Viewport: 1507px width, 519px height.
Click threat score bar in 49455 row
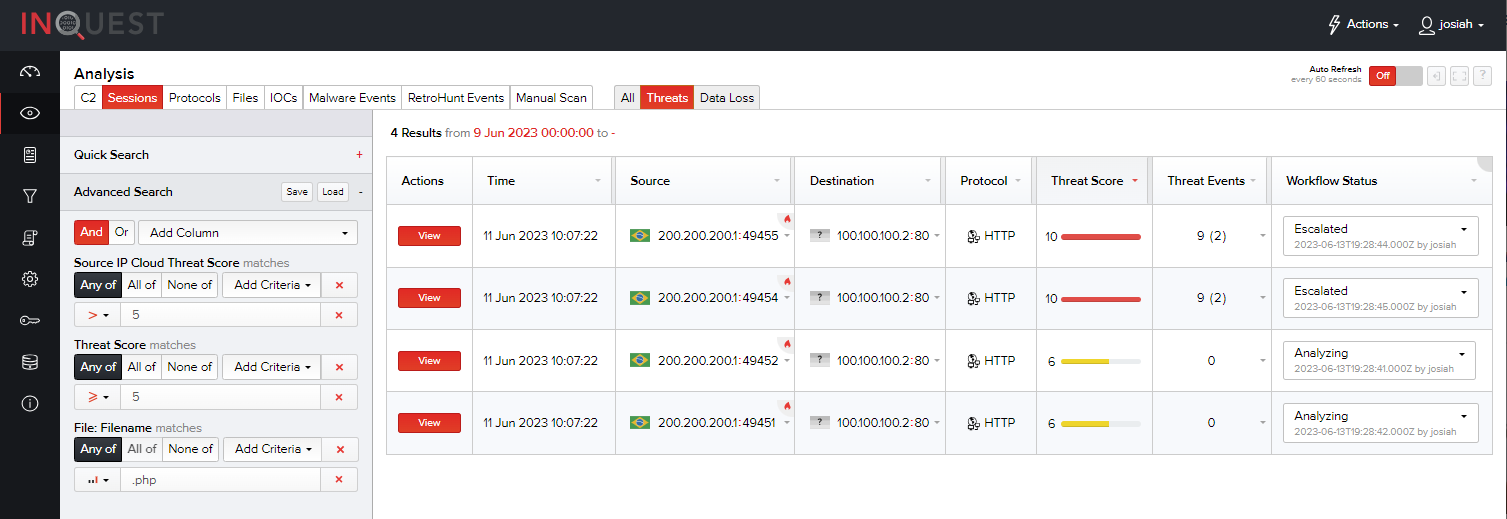1101,237
